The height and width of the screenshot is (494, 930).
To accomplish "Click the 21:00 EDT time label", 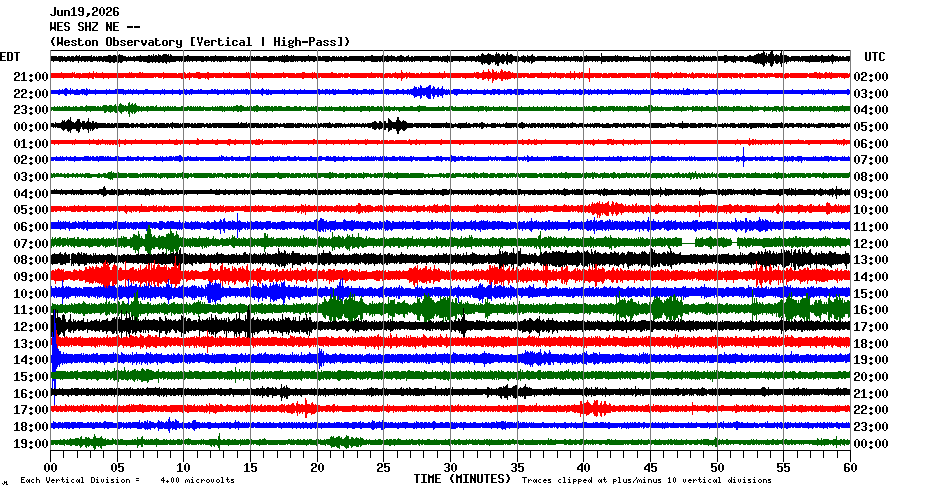I will [31, 77].
